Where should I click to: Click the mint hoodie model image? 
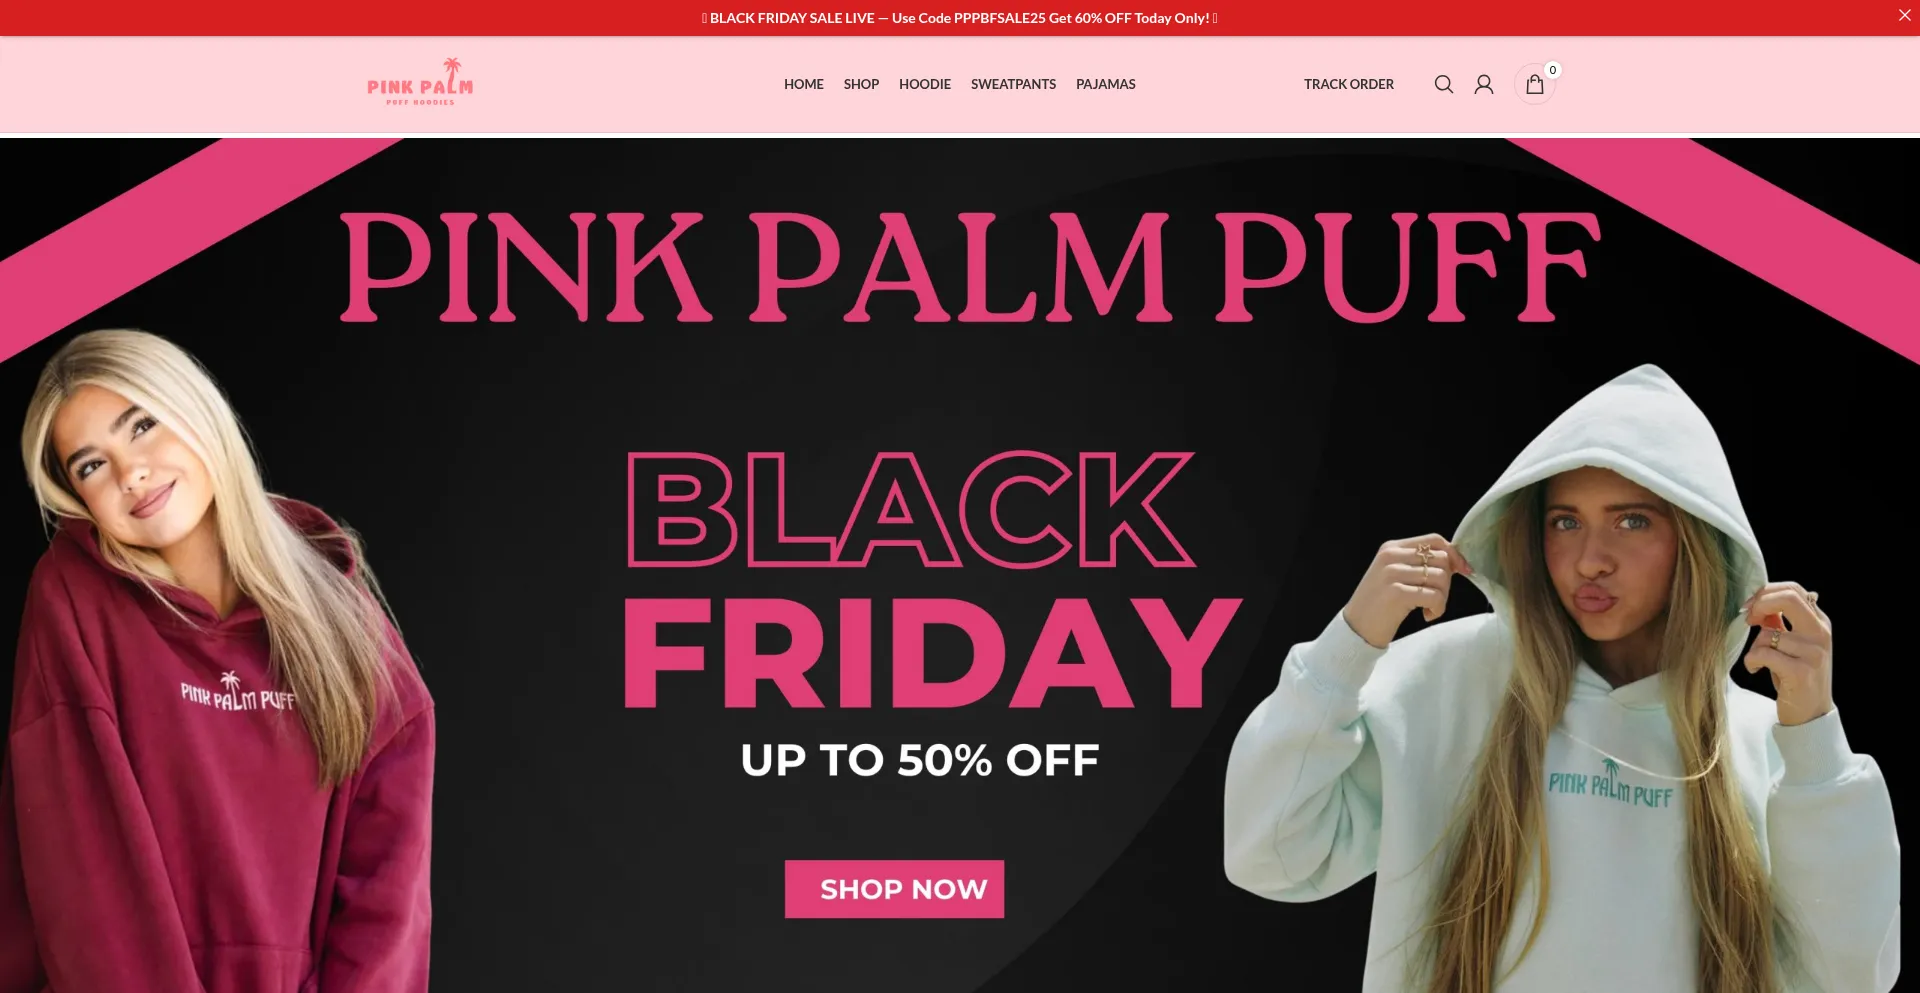coord(1570,680)
